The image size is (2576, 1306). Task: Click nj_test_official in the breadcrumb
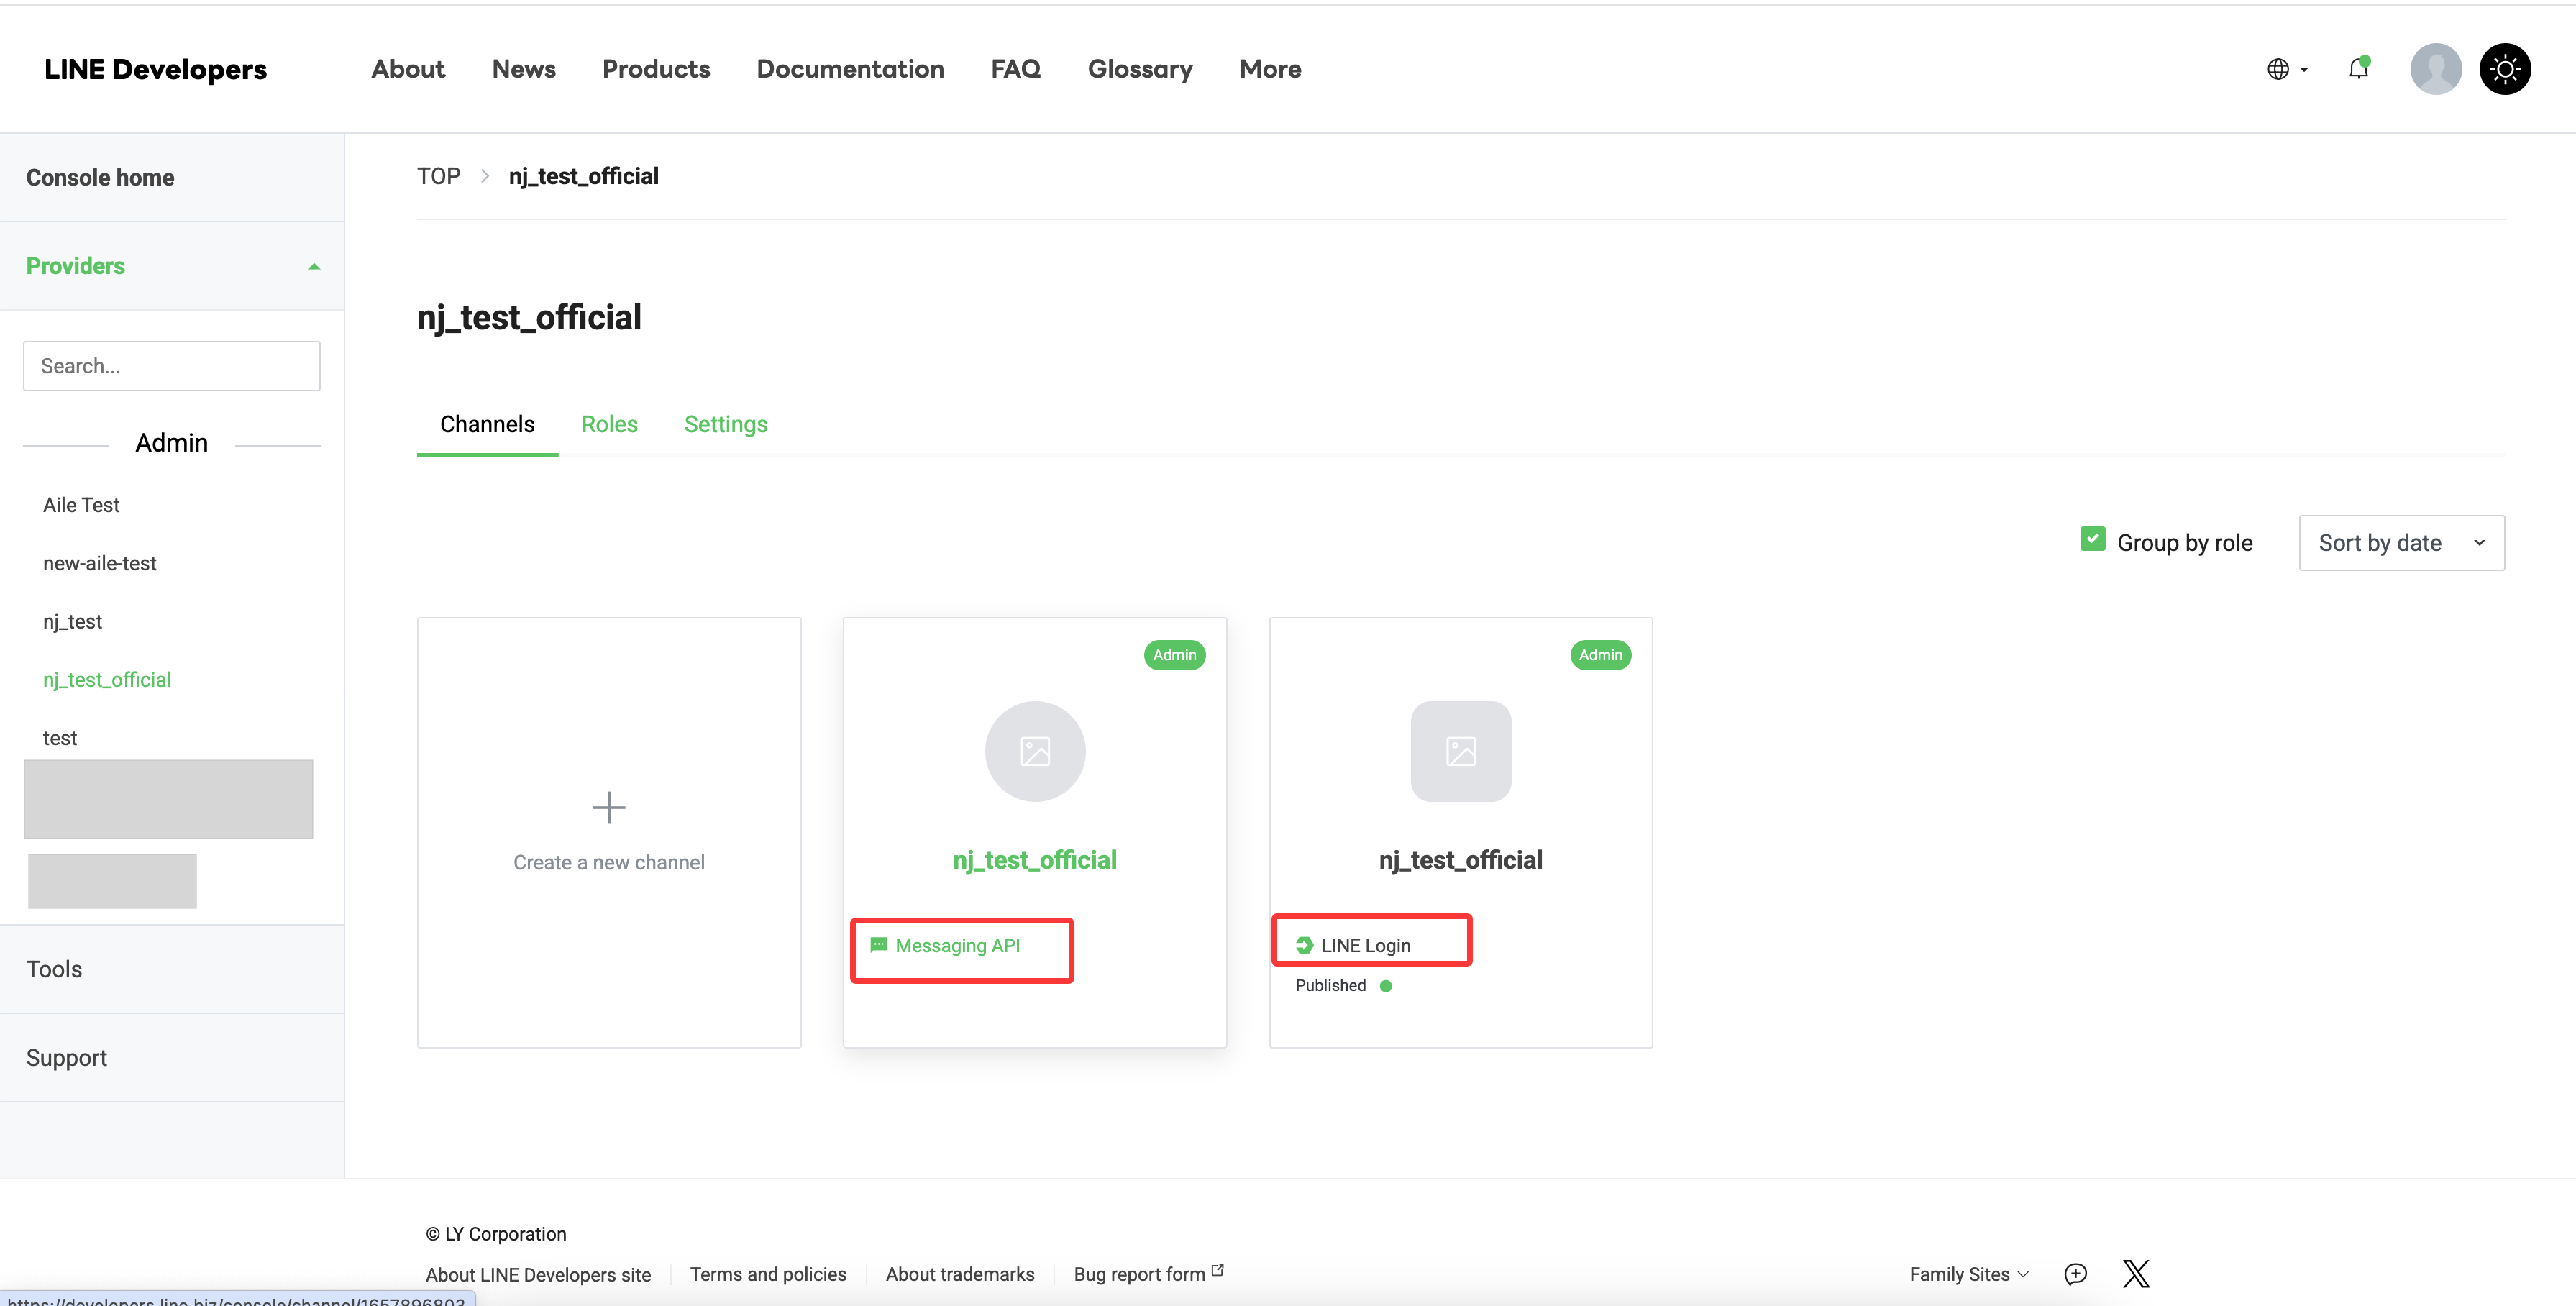coord(583,176)
